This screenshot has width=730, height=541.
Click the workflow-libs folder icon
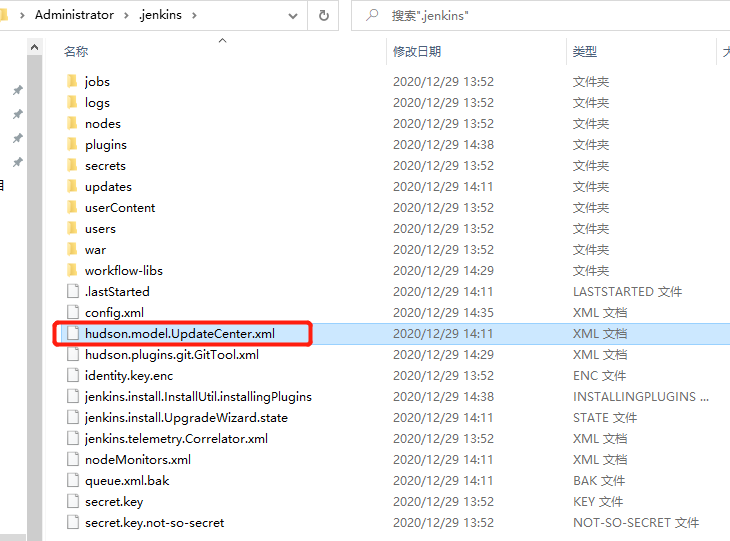pyautogui.click(x=72, y=270)
